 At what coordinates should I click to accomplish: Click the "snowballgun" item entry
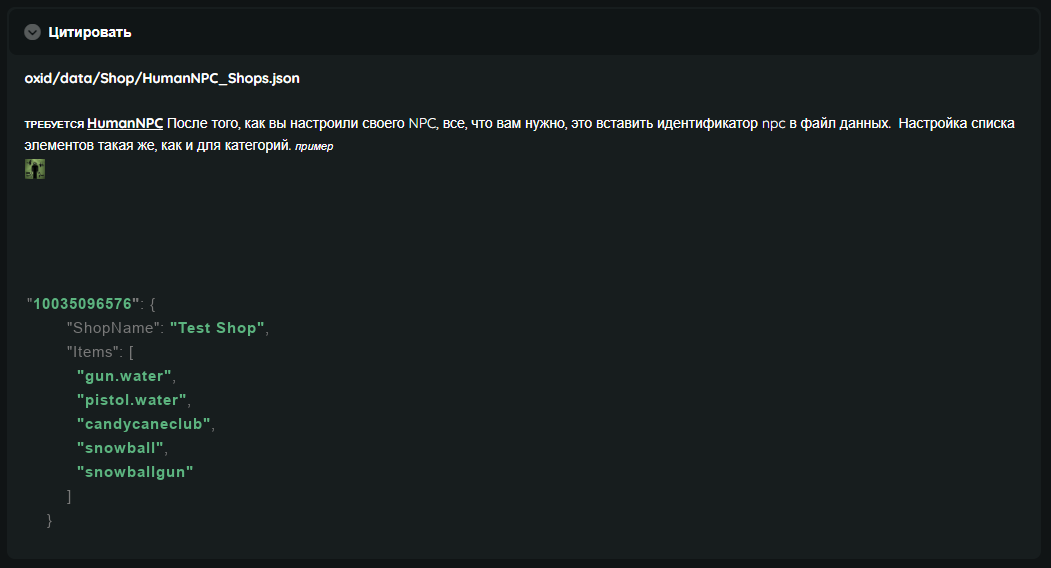point(135,472)
